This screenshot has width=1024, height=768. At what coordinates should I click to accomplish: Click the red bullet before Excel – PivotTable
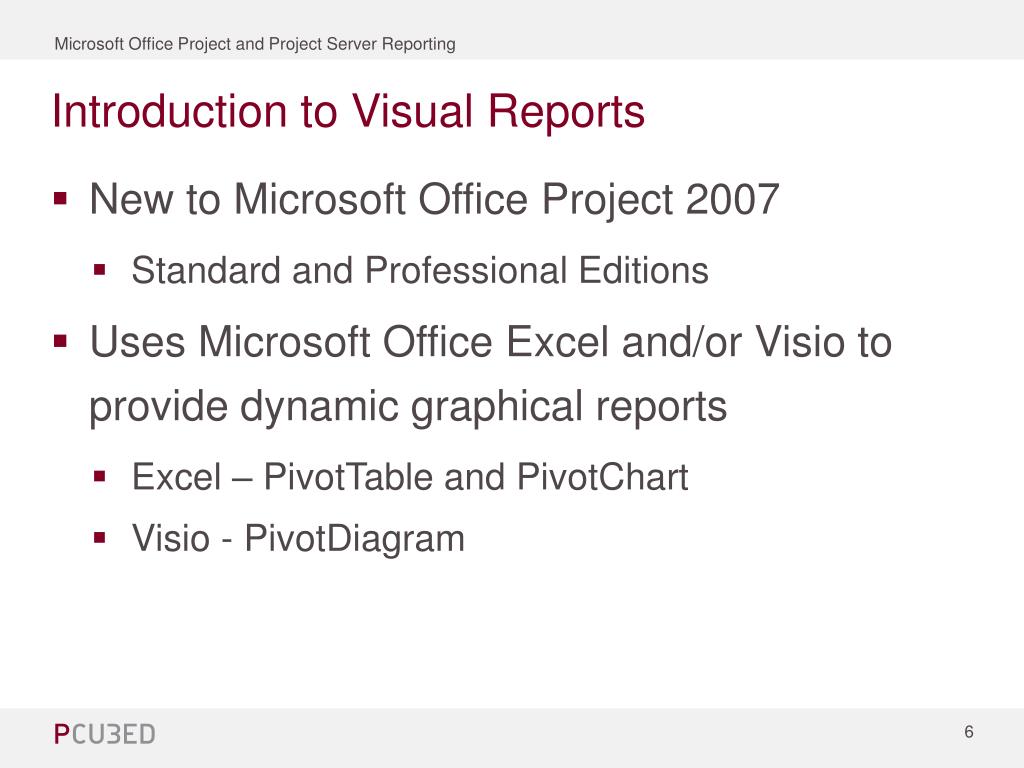tap(99, 476)
